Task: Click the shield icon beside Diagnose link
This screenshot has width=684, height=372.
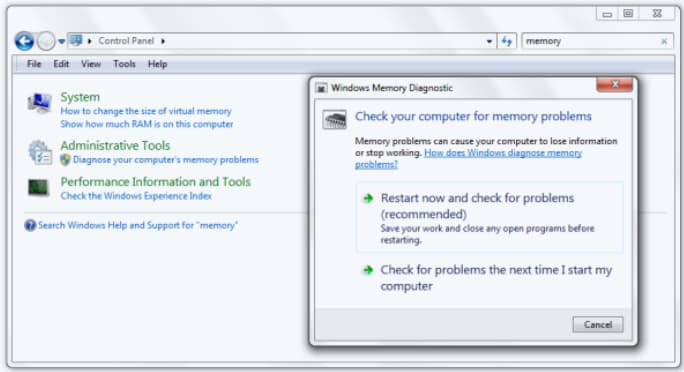Action: pyautogui.click(x=65, y=160)
